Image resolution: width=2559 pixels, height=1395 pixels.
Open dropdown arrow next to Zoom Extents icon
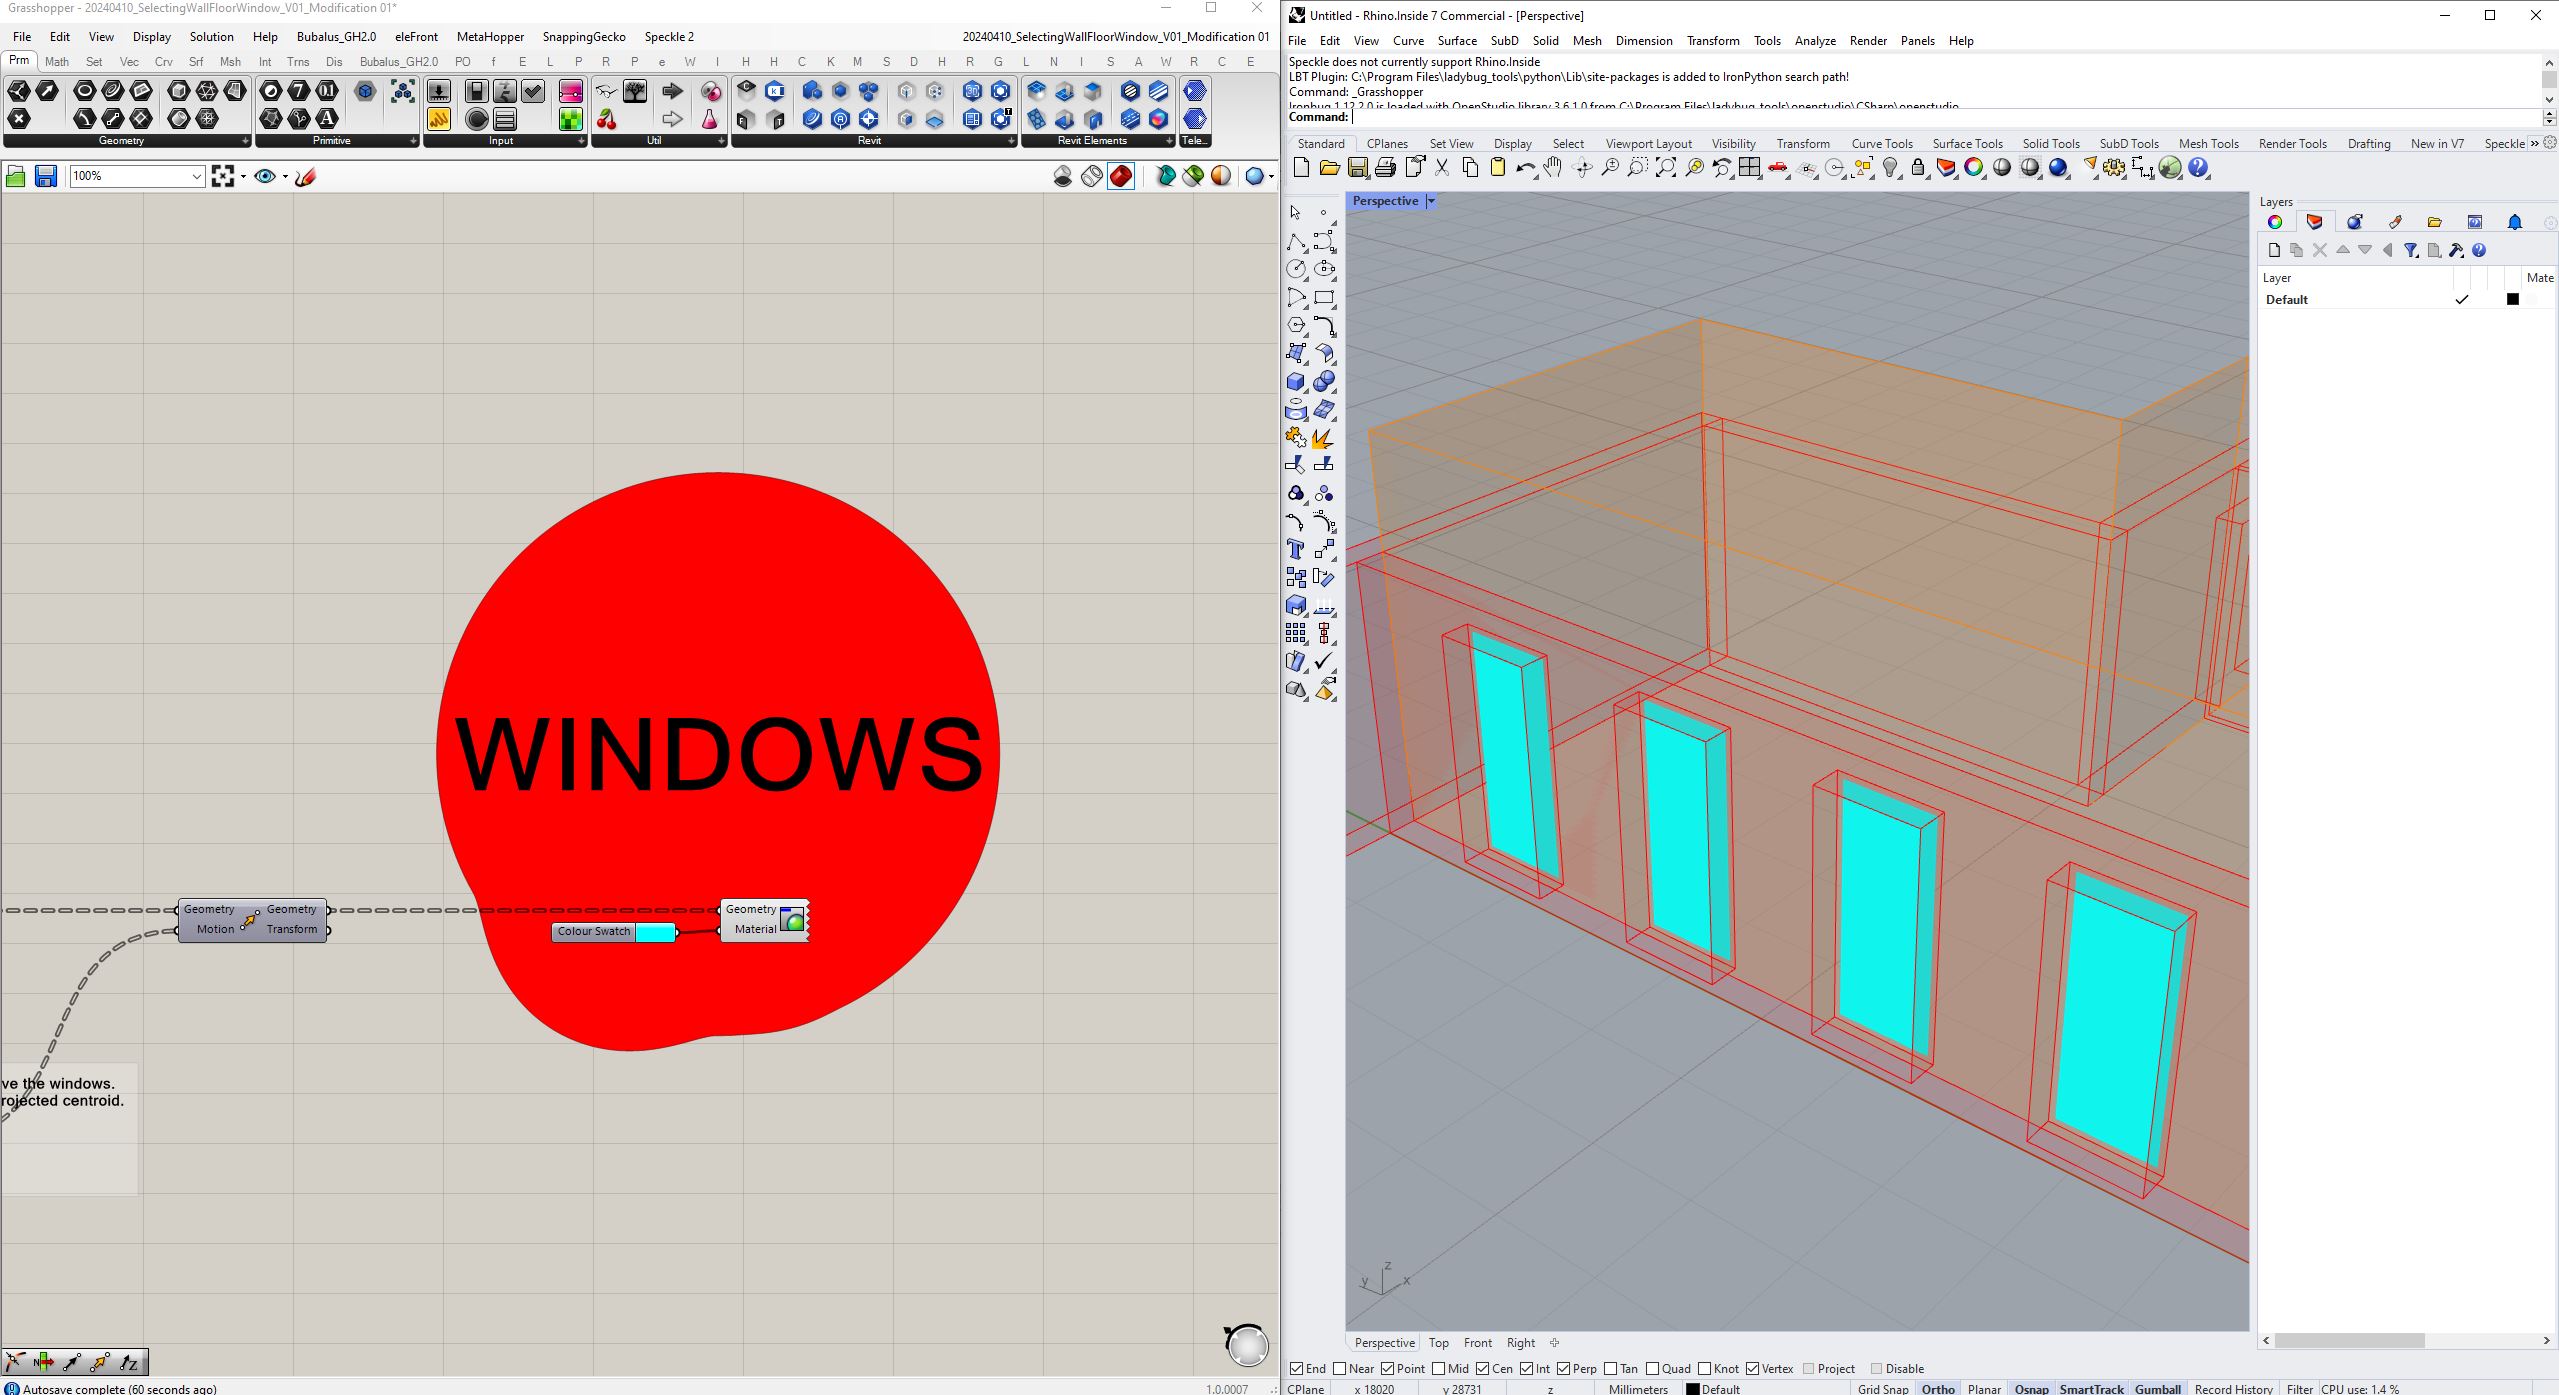click(x=243, y=177)
